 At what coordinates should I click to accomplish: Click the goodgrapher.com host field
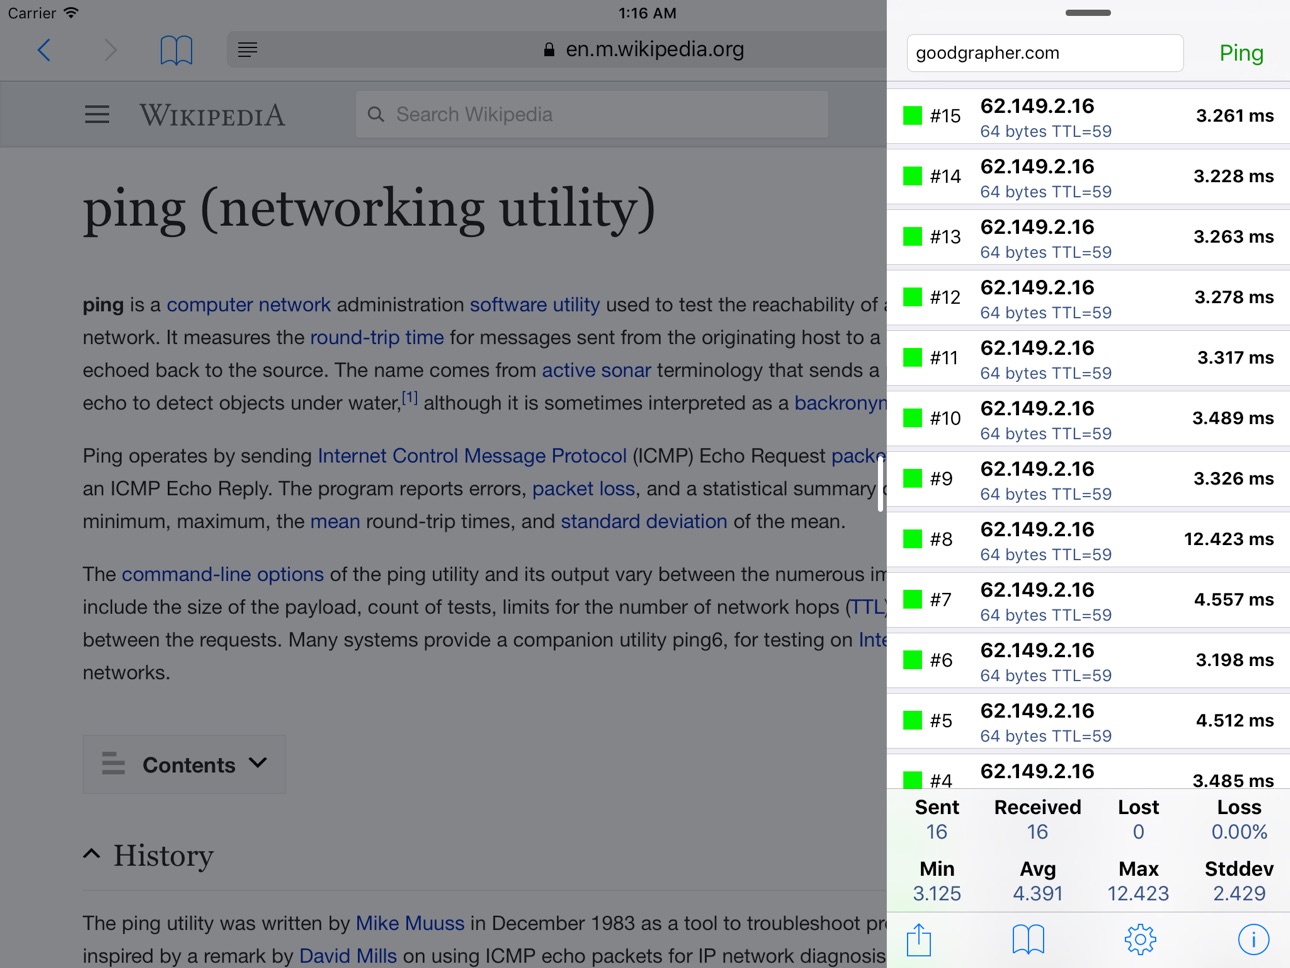click(1045, 53)
